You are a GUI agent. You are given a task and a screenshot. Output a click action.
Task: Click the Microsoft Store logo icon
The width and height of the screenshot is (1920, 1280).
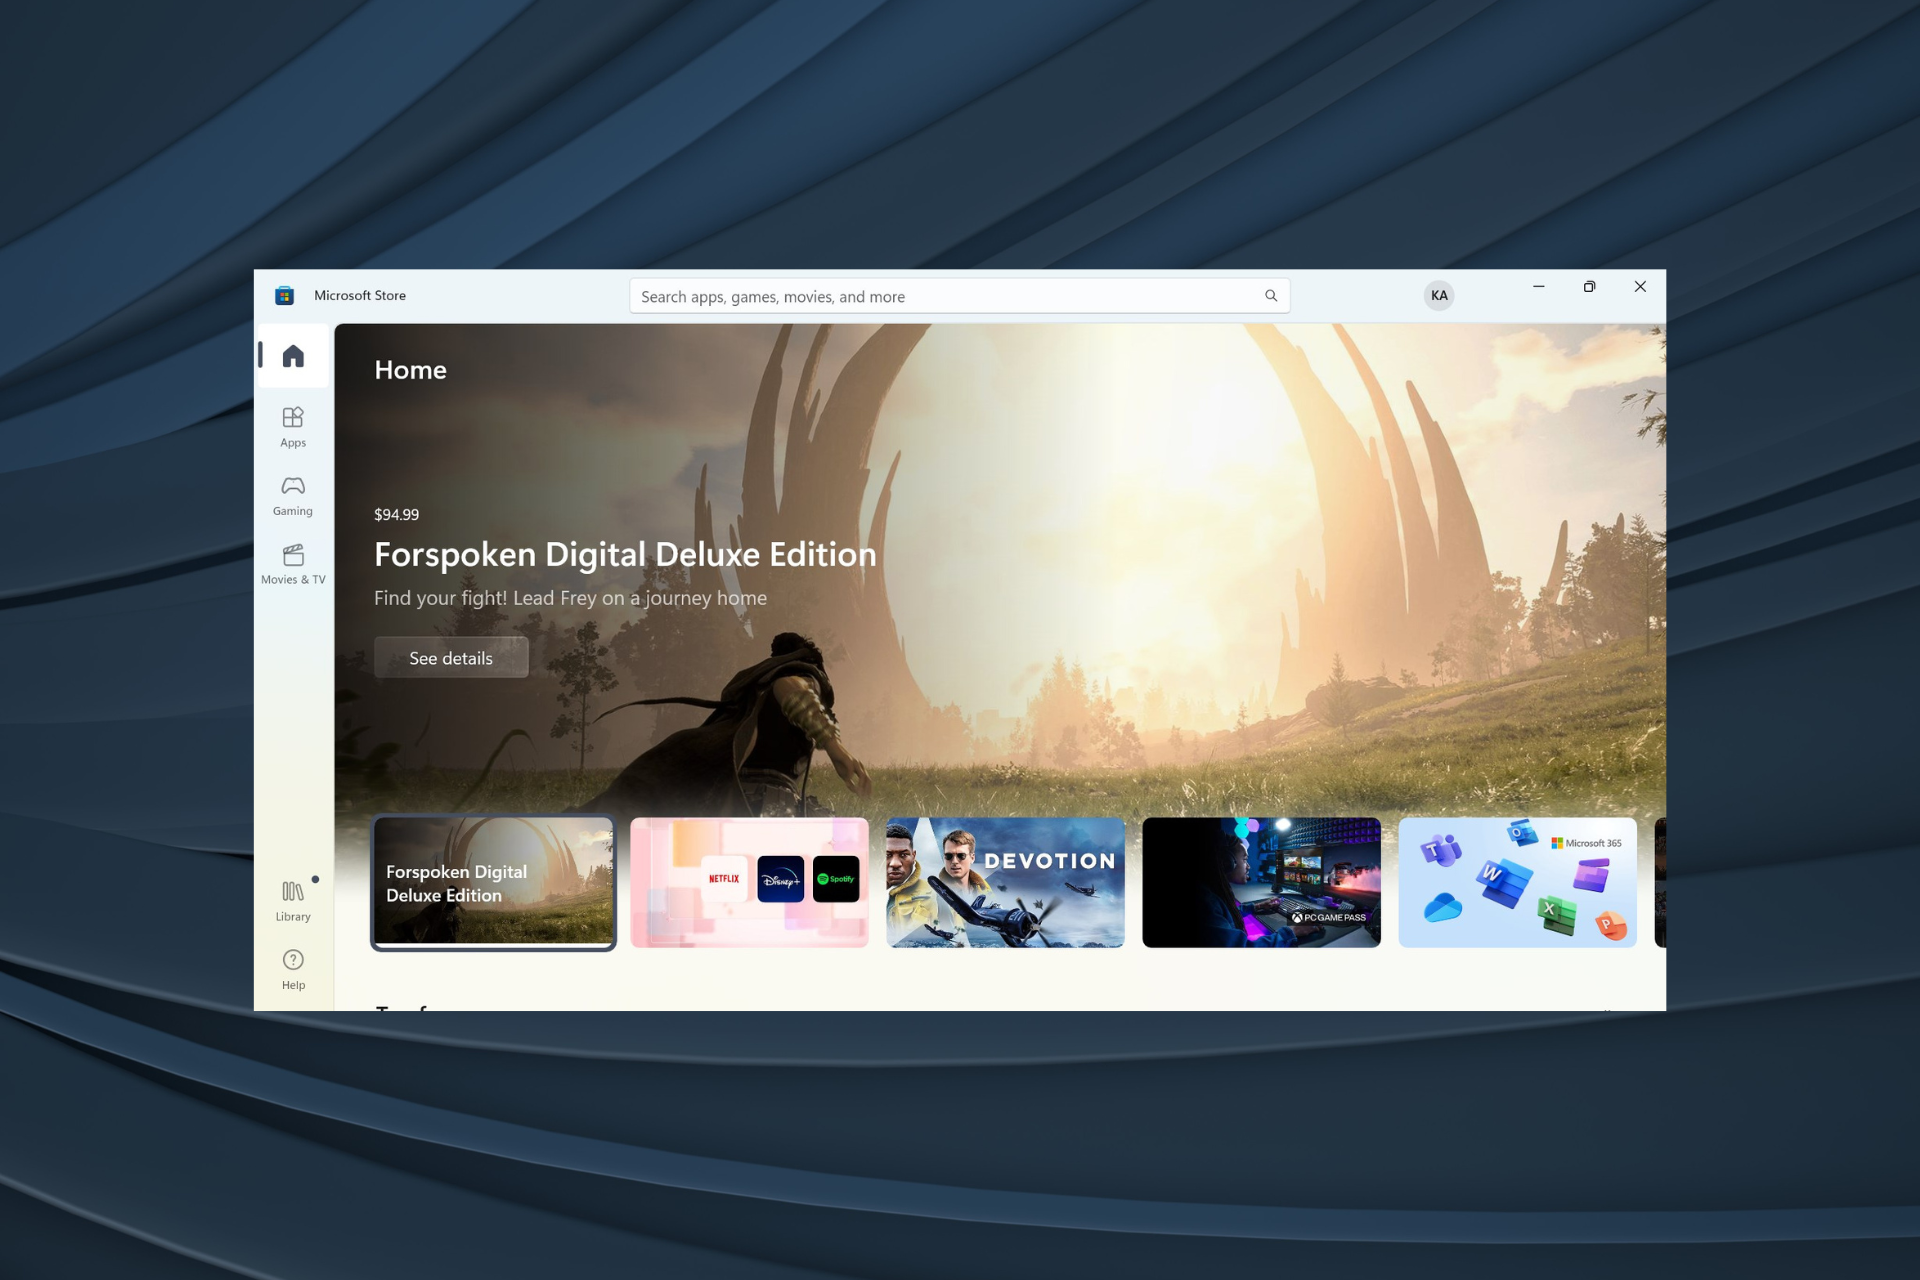click(x=284, y=296)
